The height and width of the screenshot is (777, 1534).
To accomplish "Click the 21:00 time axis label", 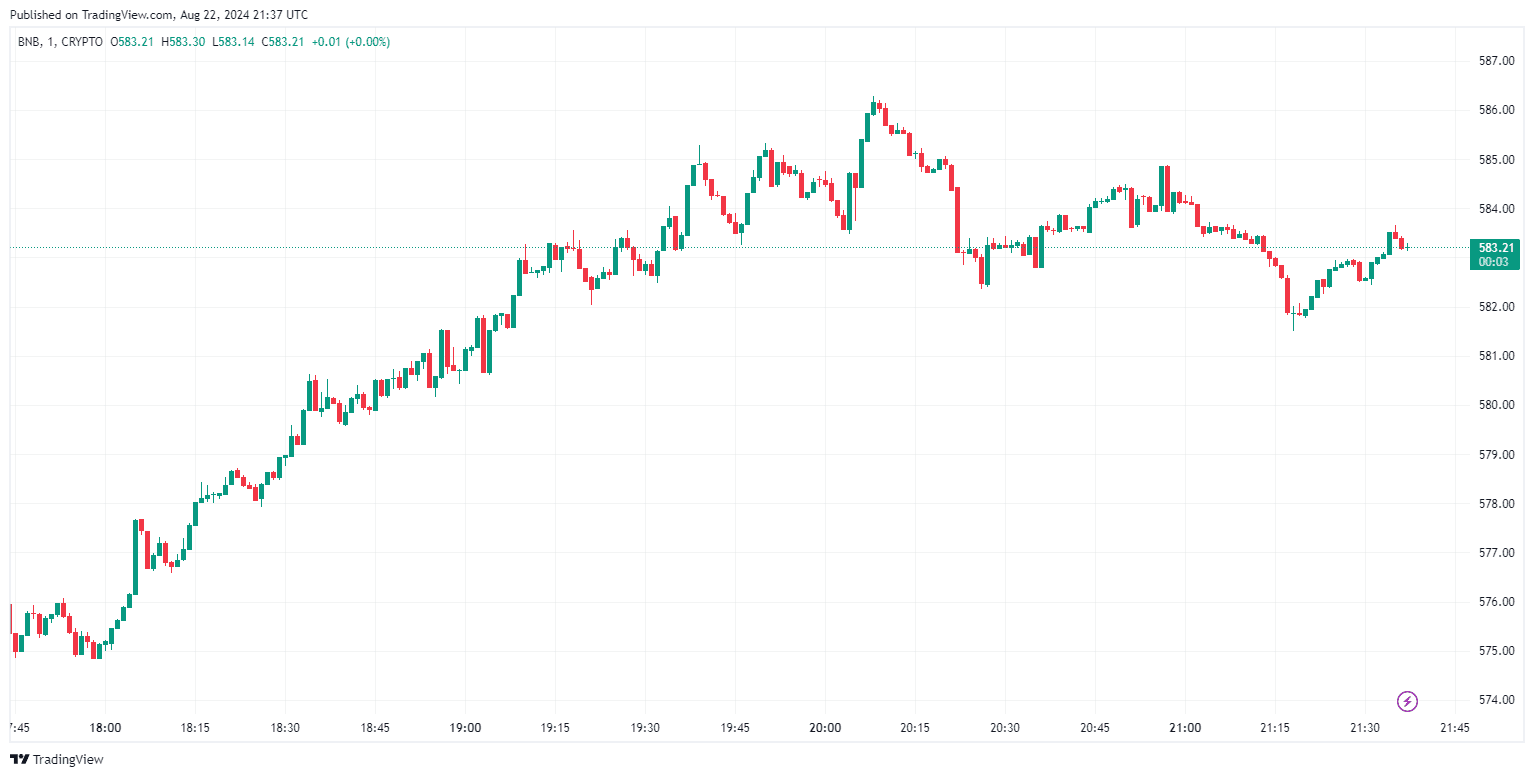I will point(1186,728).
